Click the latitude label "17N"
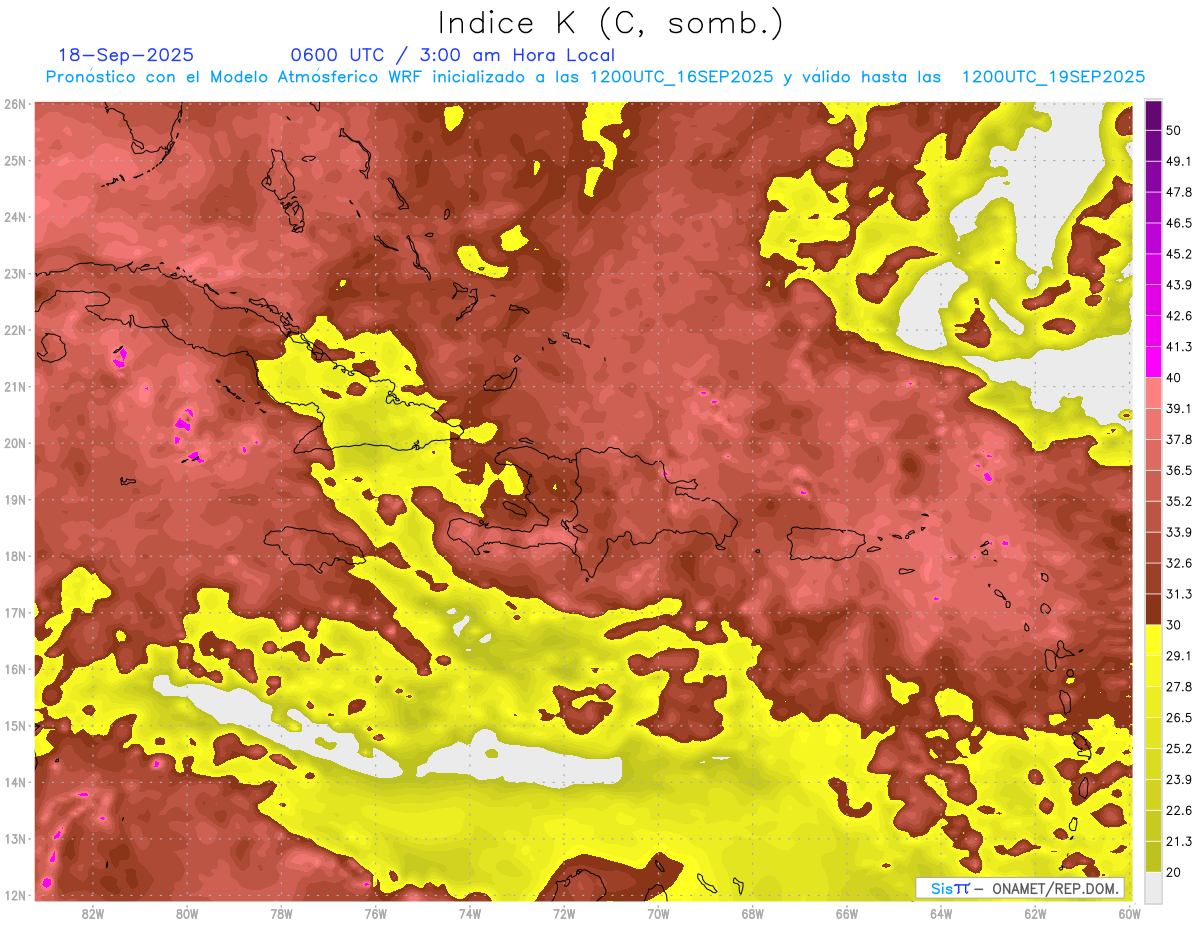Screen dimensions: 1200x927 click(15, 612)
